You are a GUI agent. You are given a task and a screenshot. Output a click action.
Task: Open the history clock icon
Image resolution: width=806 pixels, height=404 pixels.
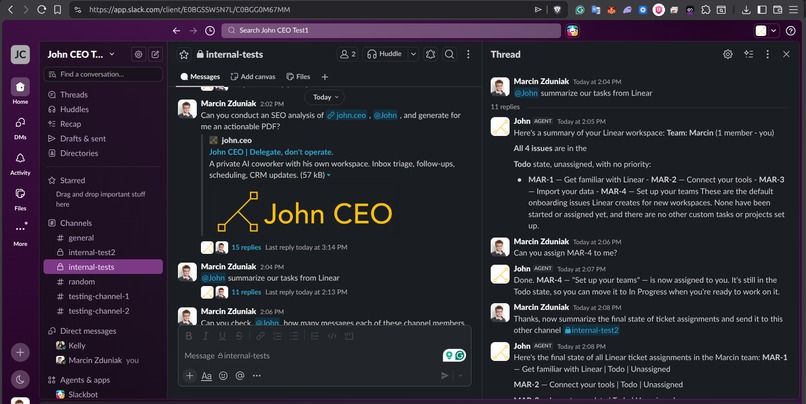click(x=210, y=31)
